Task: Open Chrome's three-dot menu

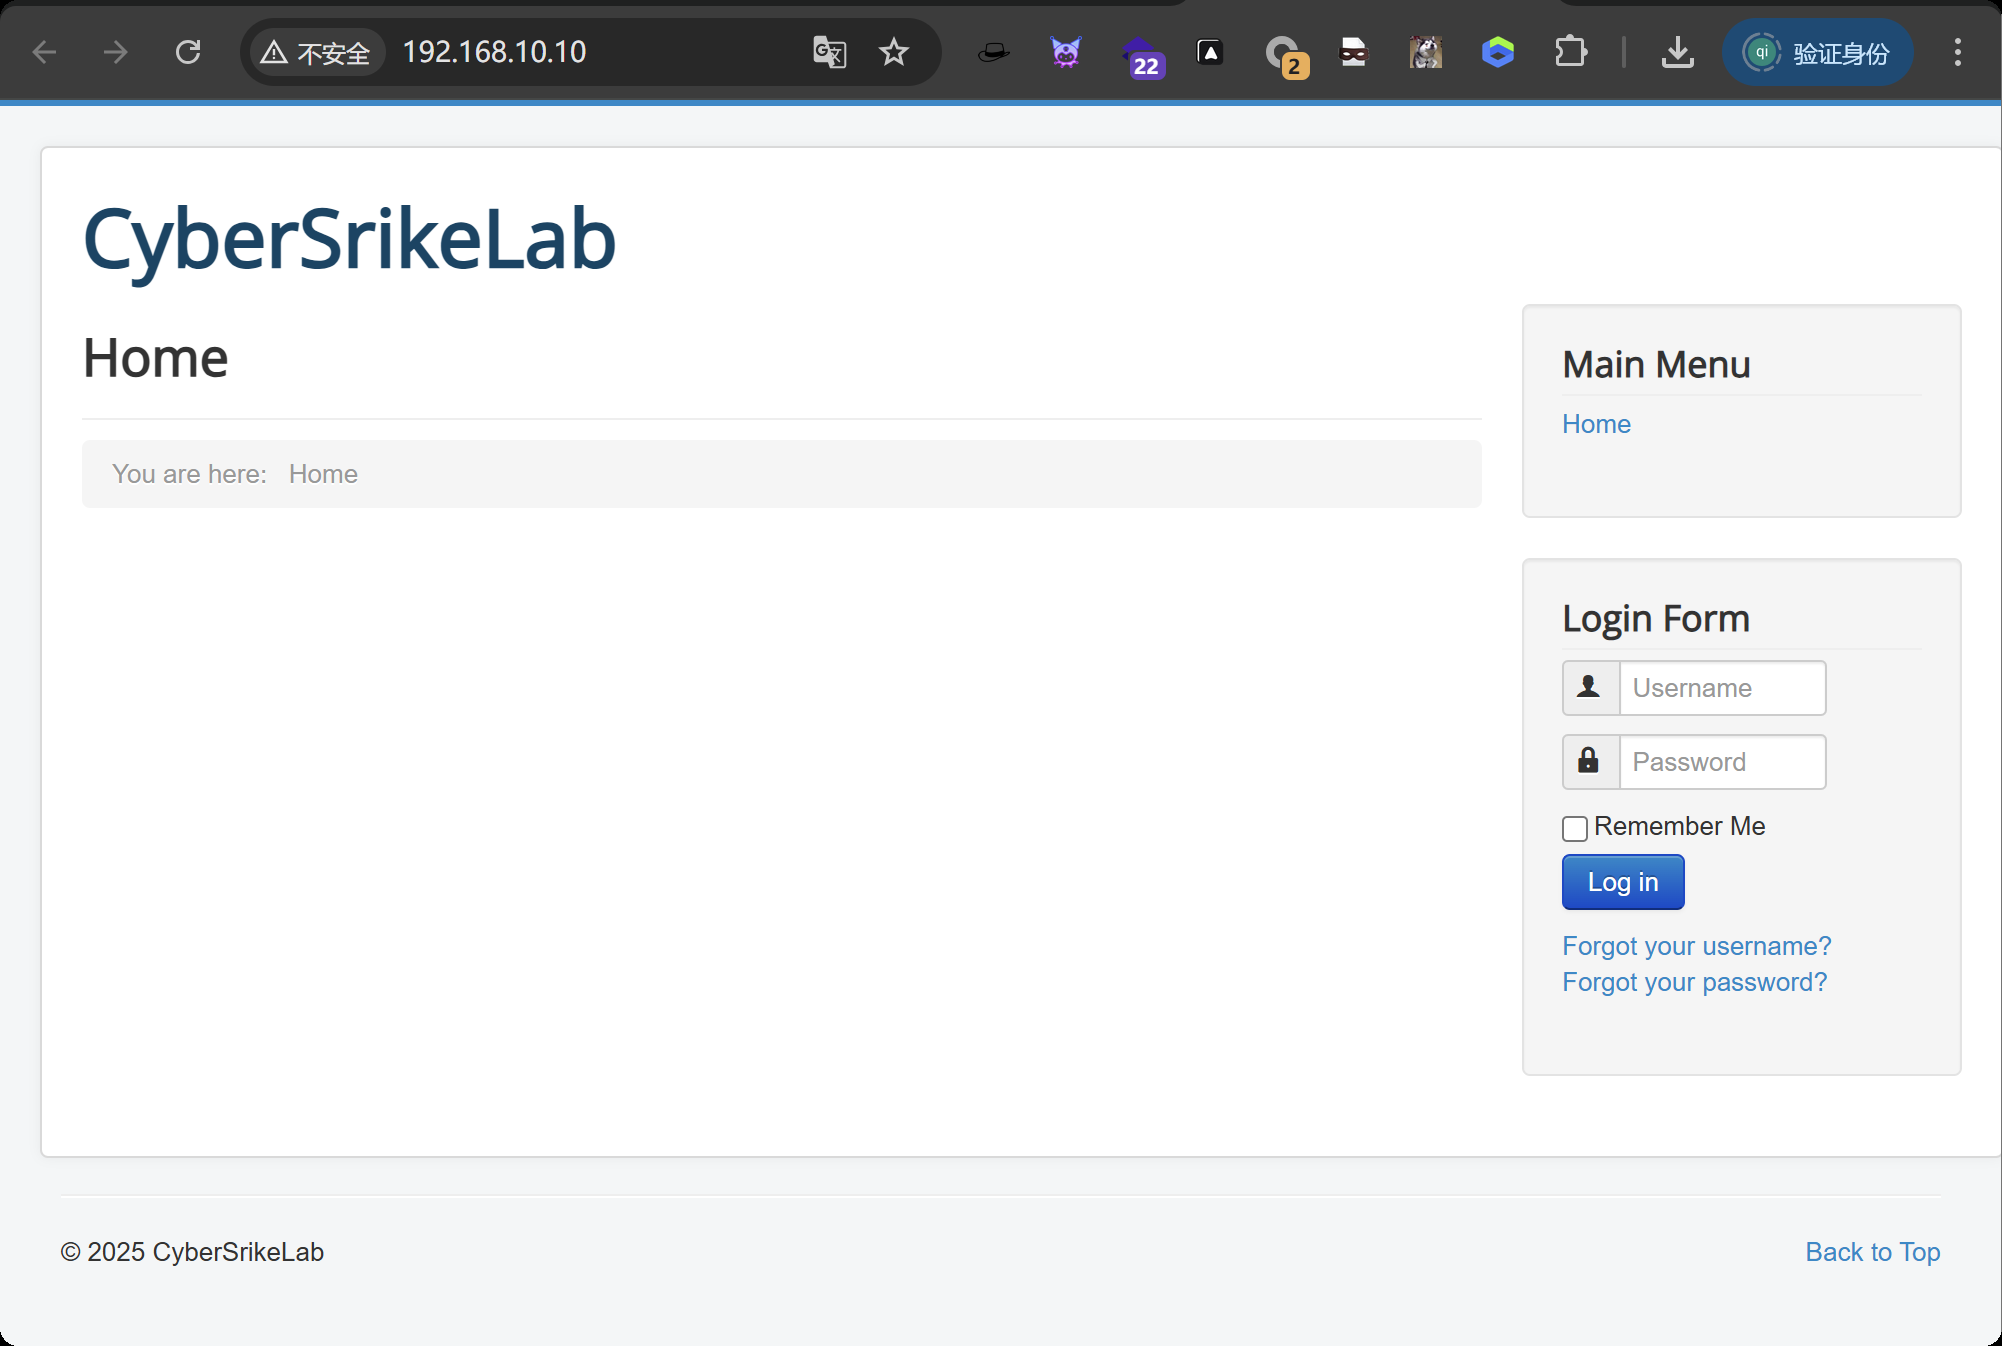Action: [x=1956, y=52]
